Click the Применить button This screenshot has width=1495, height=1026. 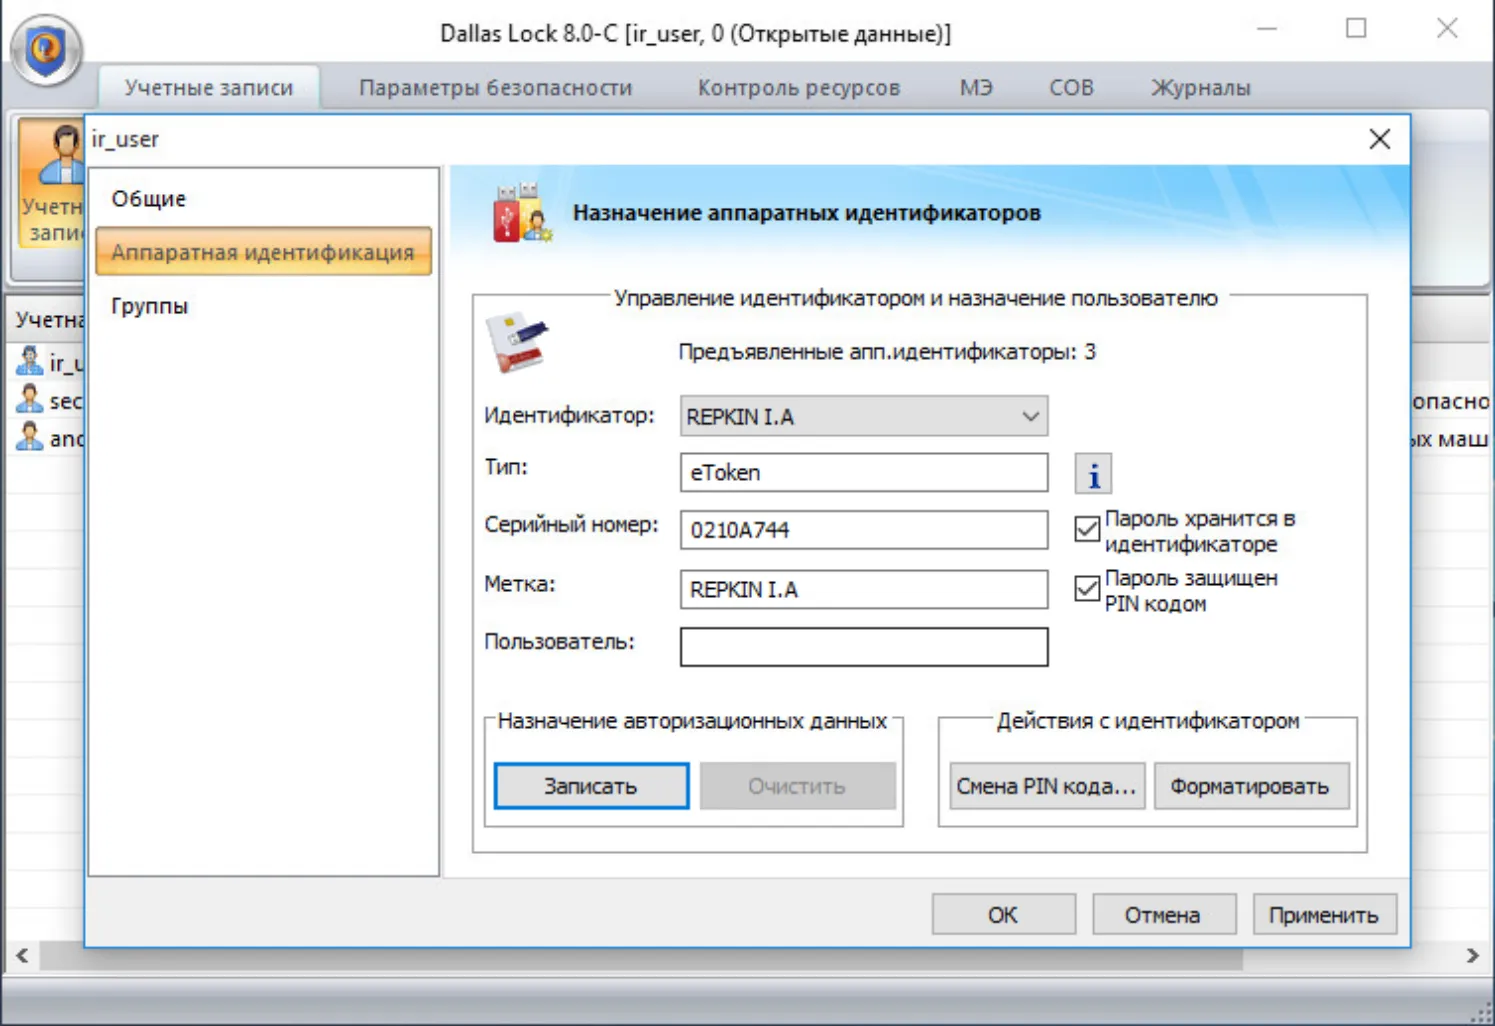1324,914
